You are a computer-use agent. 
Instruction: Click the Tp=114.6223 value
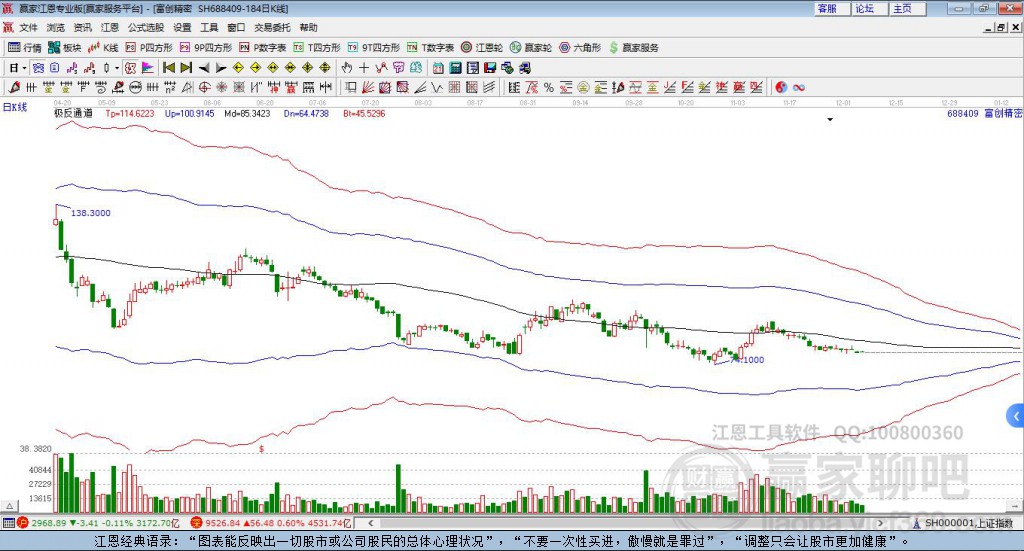click(130, 114)
